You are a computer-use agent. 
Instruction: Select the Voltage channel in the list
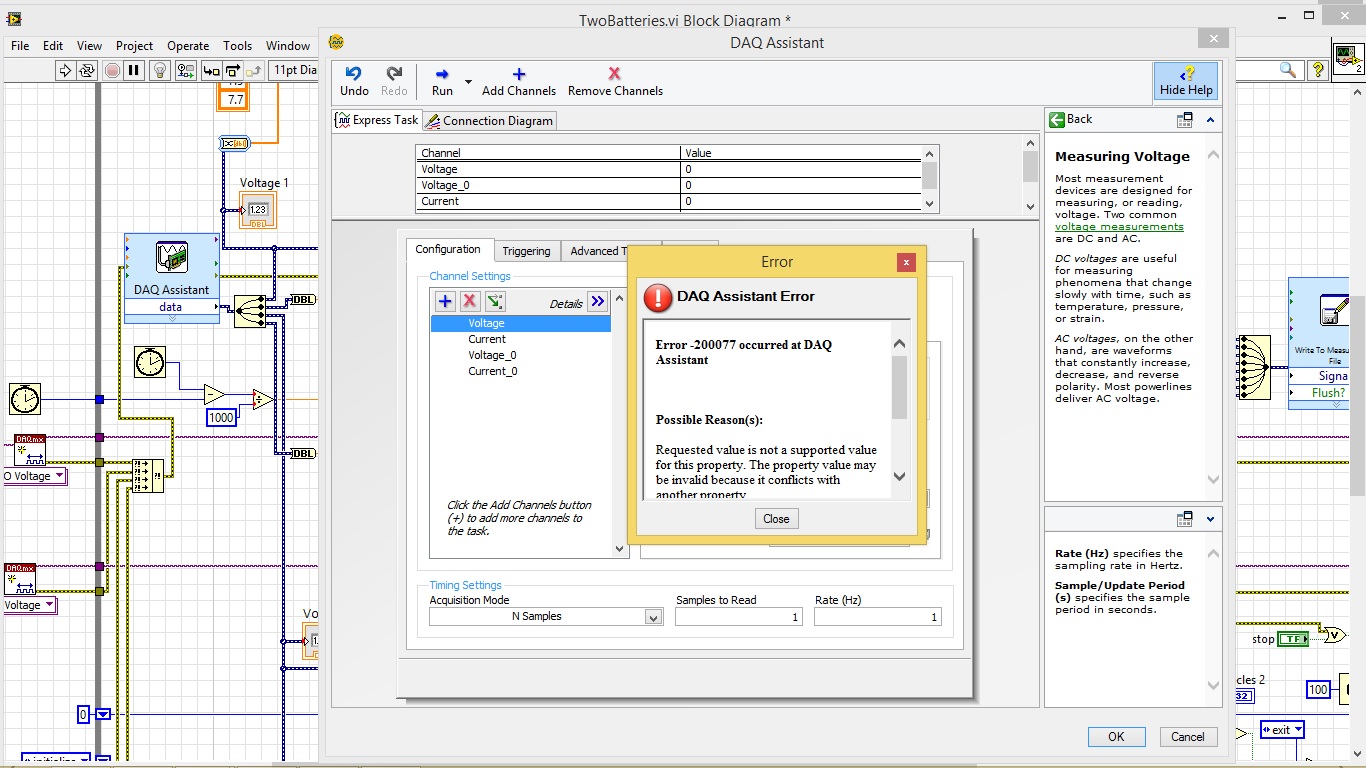(x=520, y=323)
